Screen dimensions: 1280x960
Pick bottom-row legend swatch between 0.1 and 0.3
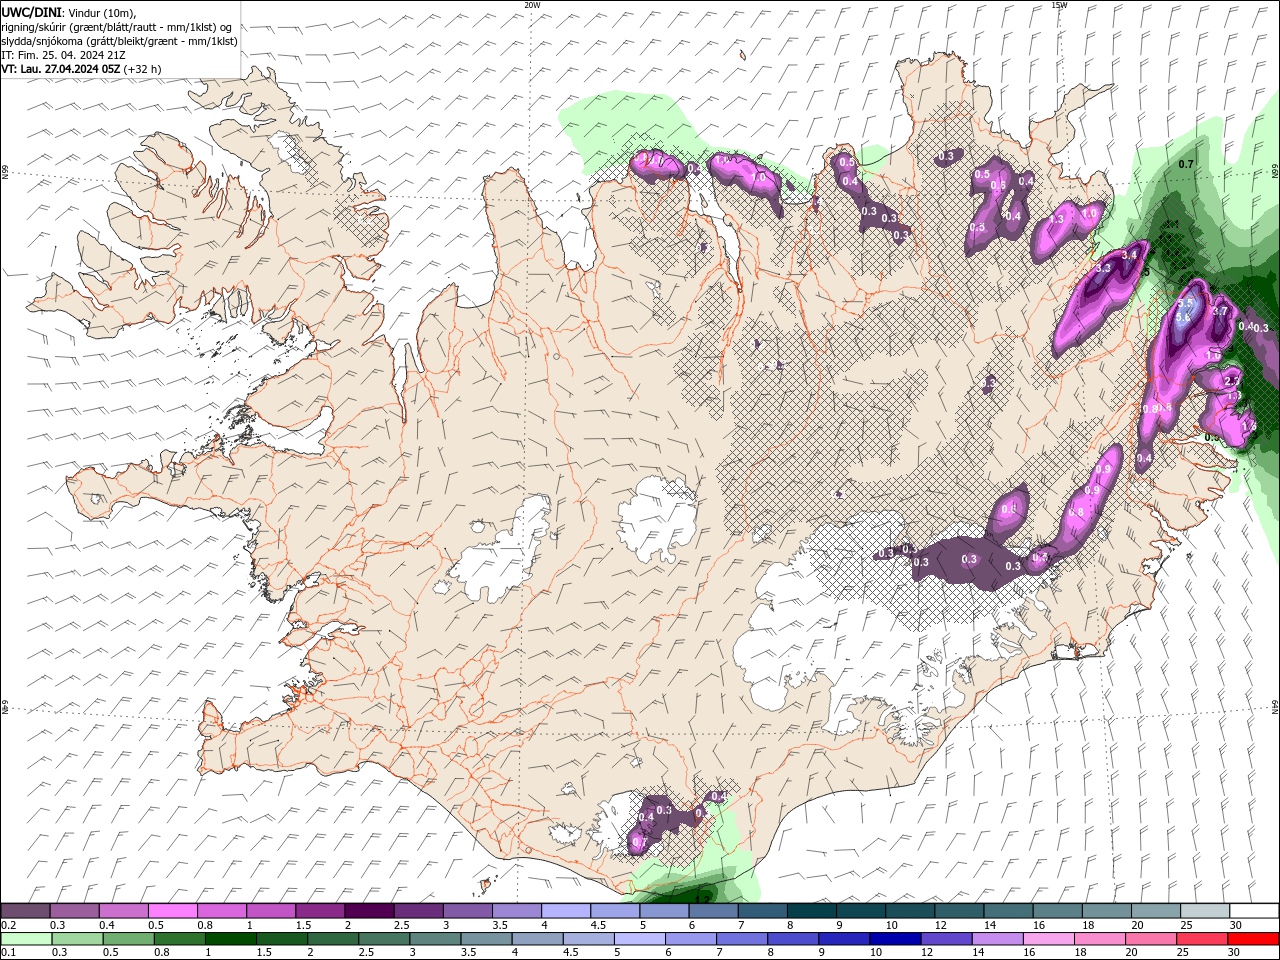[x=25, y=939]
